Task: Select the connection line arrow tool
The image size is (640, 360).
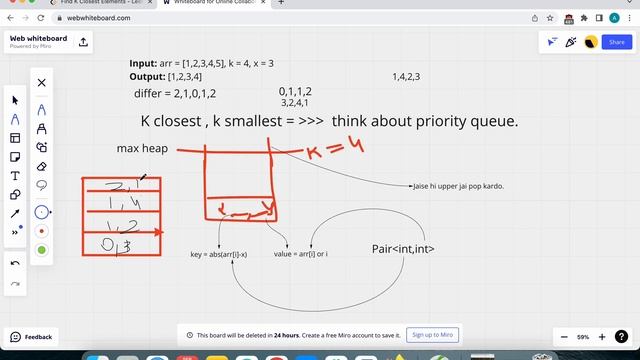Action: coord(15,213)
